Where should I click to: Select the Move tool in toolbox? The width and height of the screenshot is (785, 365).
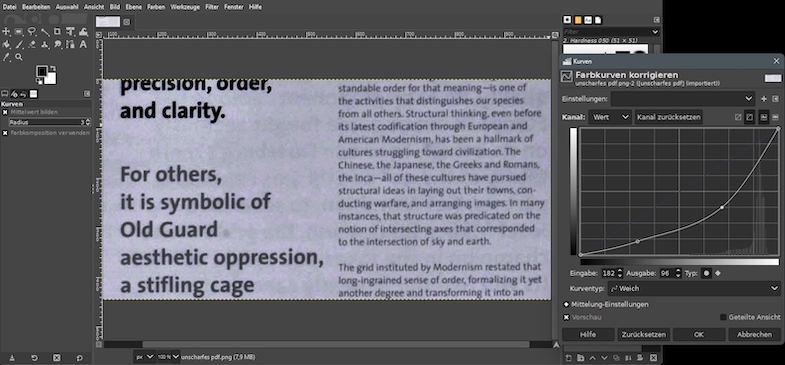pos(6,32)
